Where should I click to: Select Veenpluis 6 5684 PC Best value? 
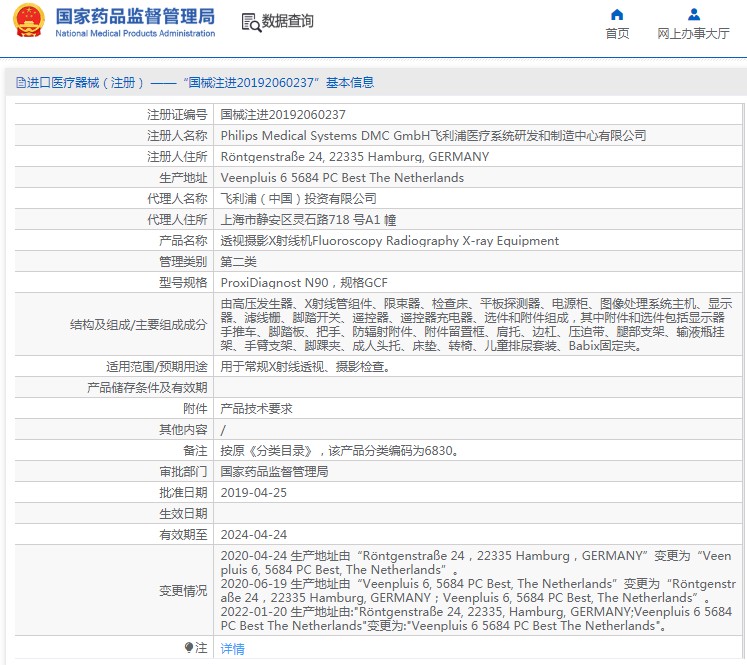coord(342,178)
